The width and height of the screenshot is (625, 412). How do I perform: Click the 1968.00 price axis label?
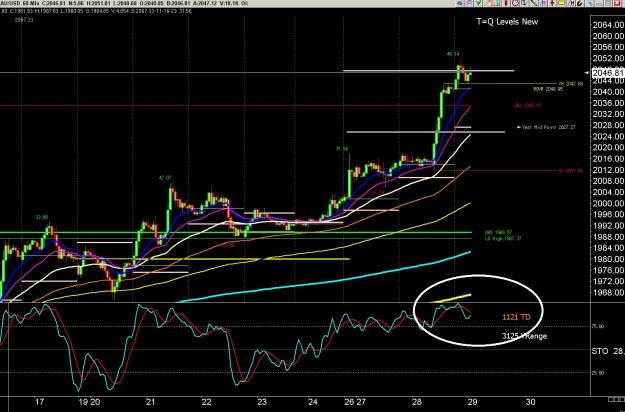click(608, 292)
